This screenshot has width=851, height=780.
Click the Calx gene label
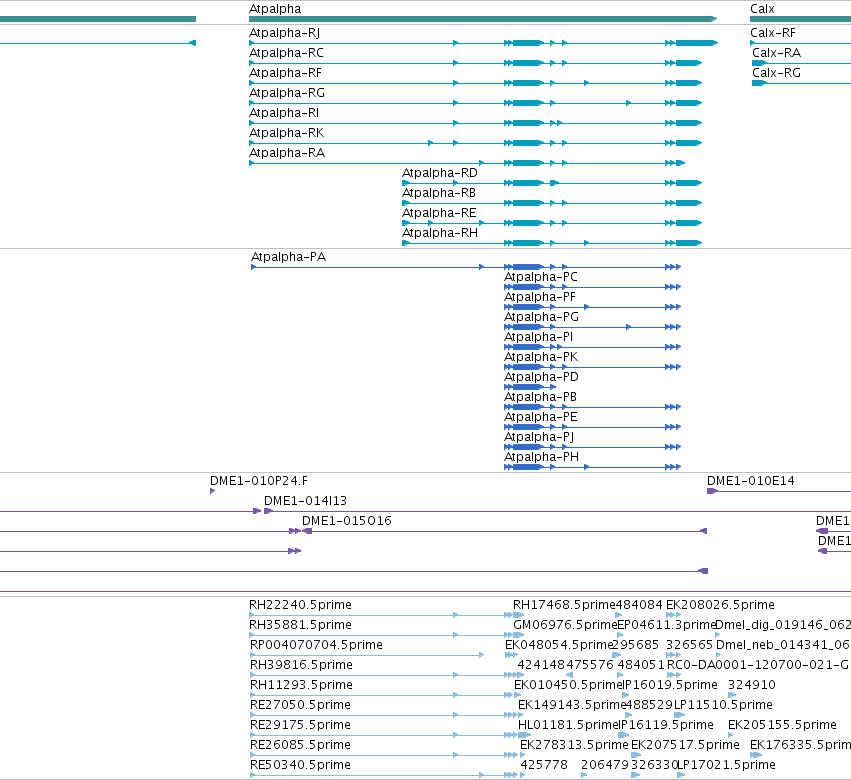coord(762,9)
